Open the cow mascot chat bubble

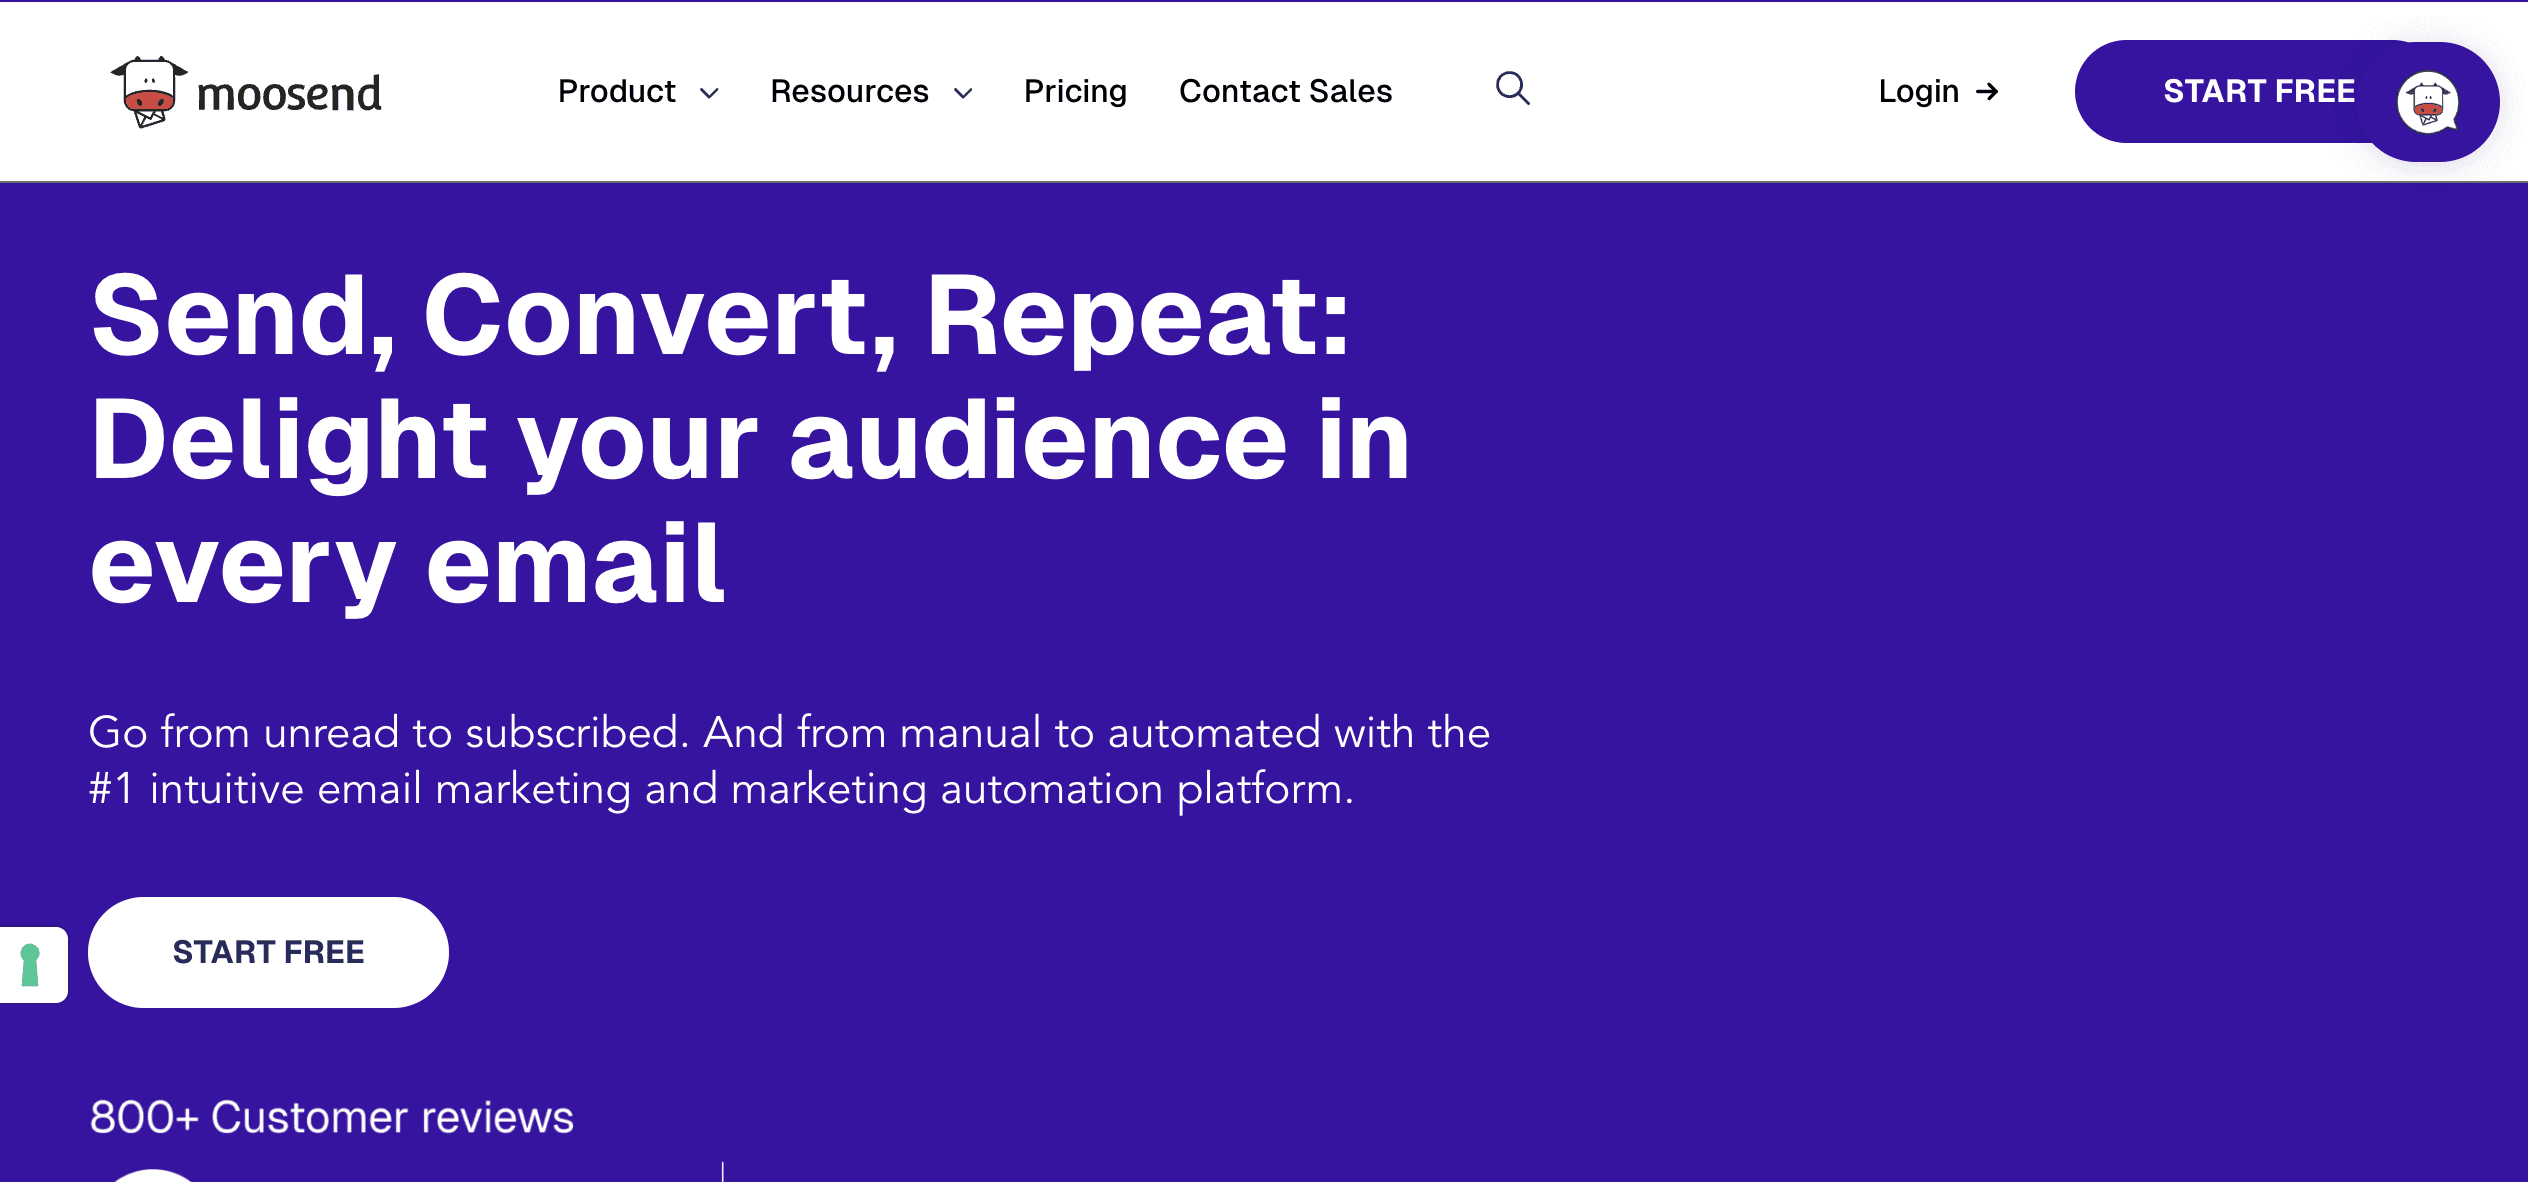2428,102
